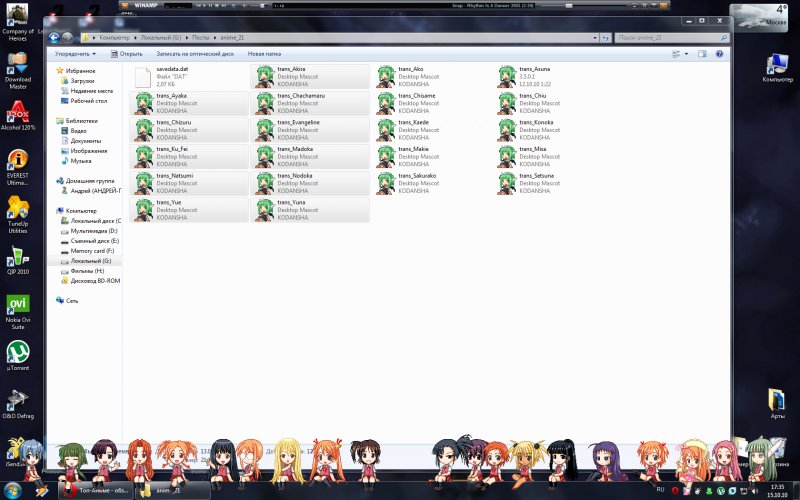Select the trans_Kaede mascot file
The height and width of the screenshot is (500, 800).
(431, 130)
